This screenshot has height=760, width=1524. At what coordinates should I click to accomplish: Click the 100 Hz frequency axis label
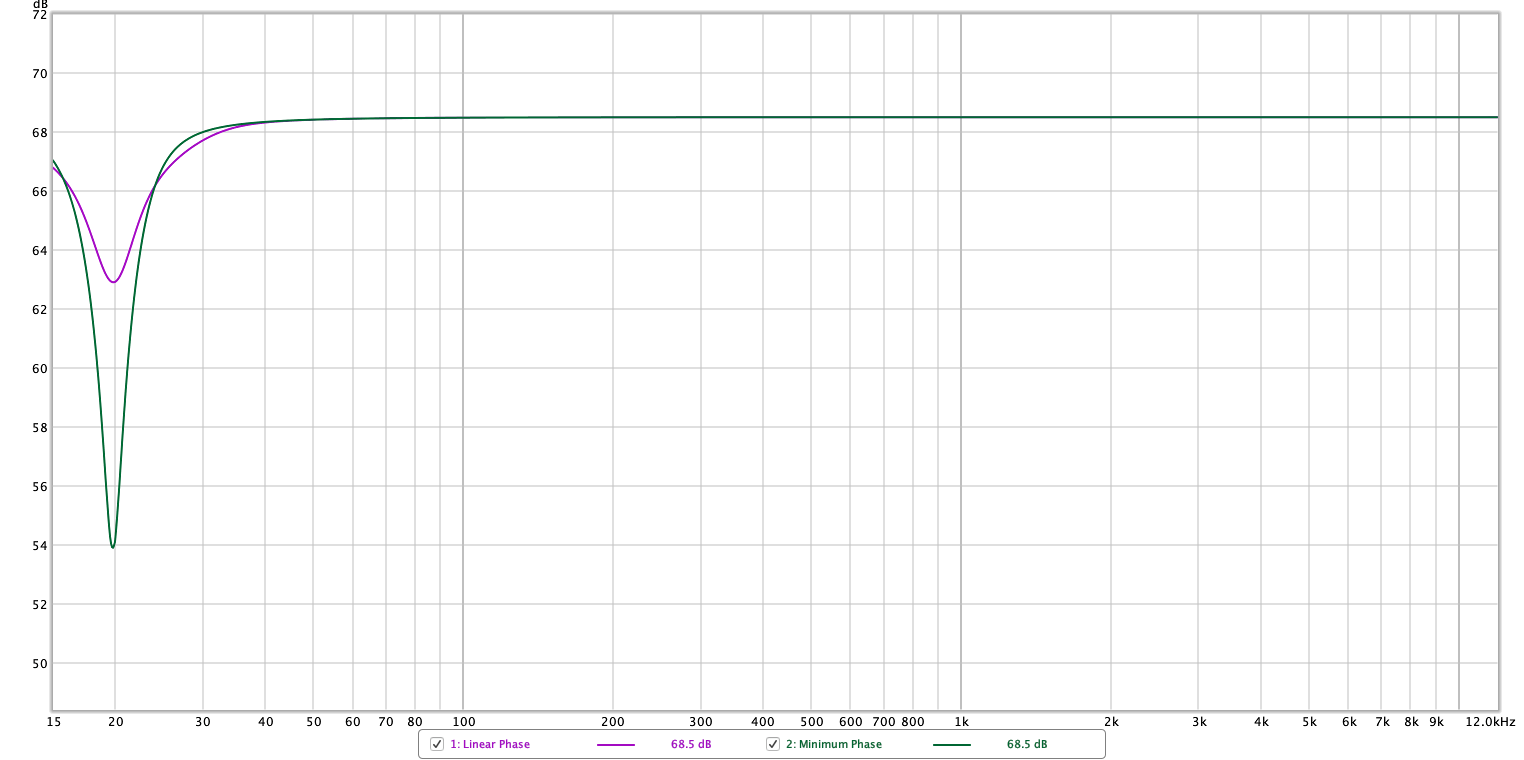click(x=463, y=721)
